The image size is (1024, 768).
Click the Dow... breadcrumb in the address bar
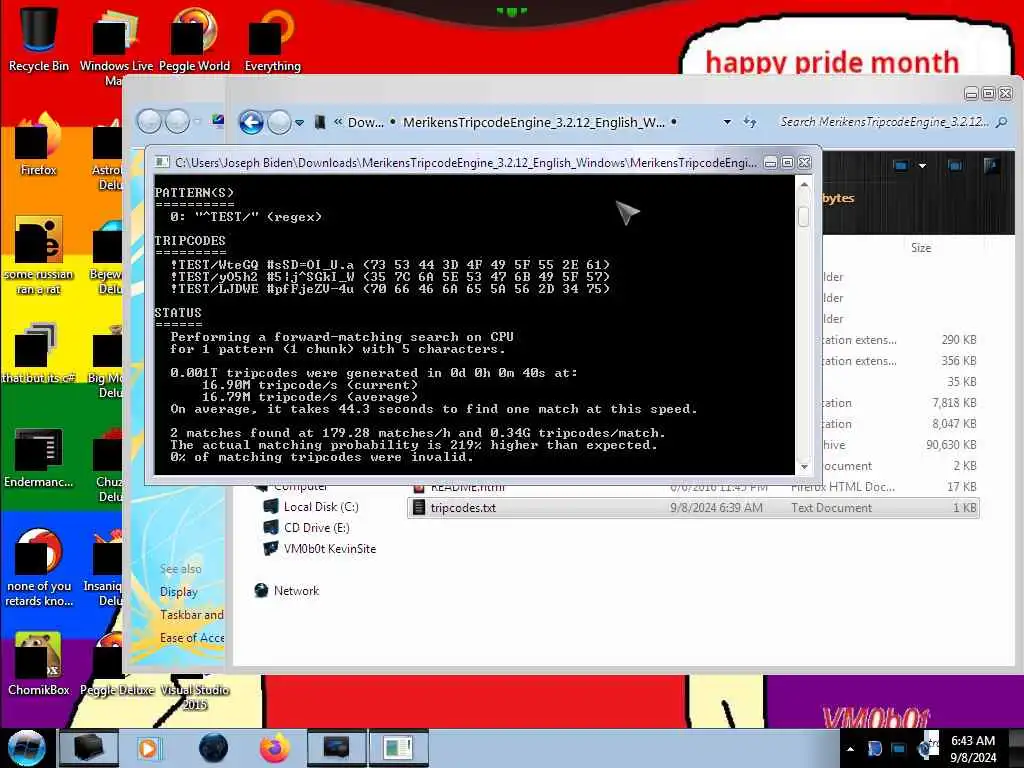[366, 122]
